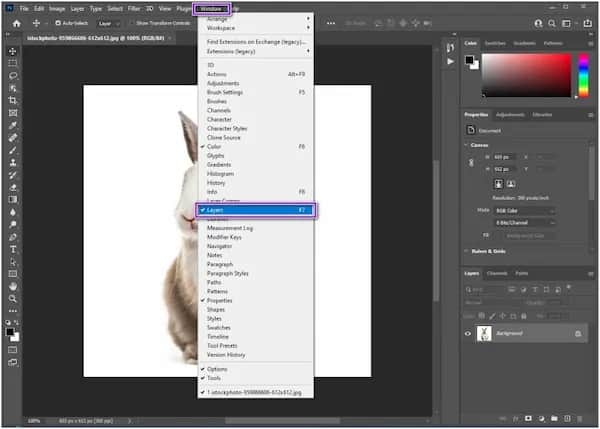Switch to the Adjustments tab
Viewport: 600px width, 429px height.
510,115
